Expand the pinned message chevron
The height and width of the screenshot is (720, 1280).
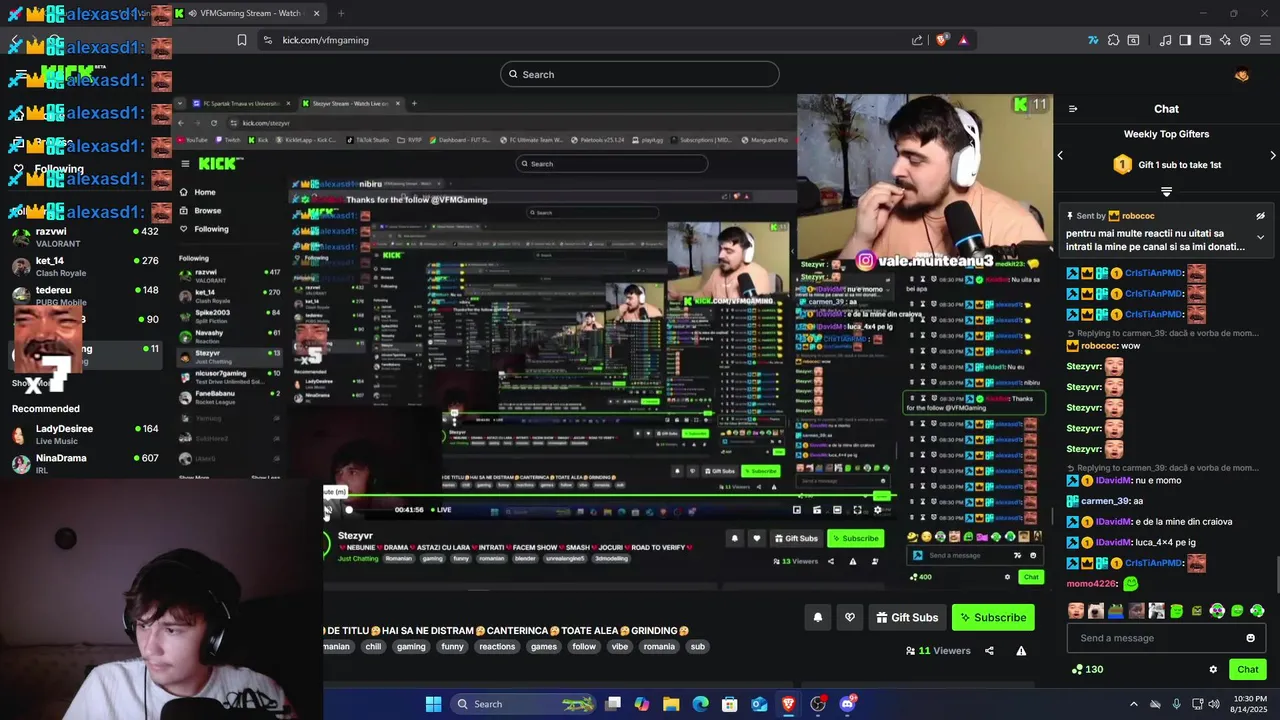1260,238
